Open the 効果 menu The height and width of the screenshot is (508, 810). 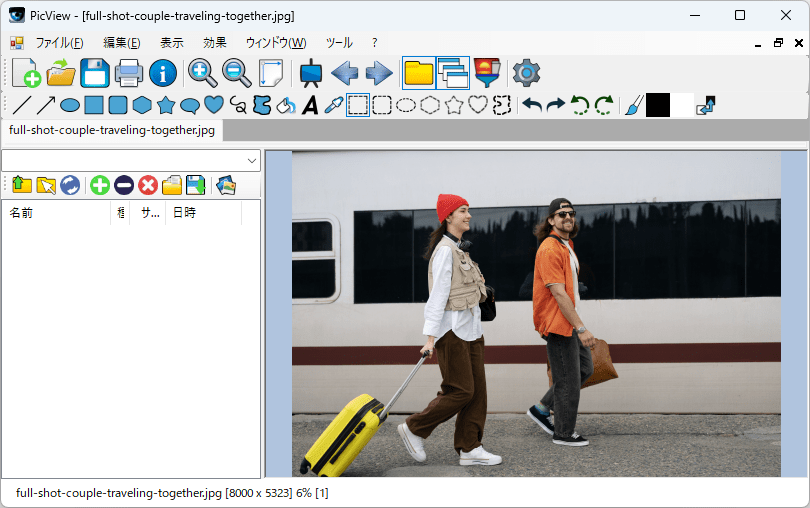(x=215, y=43)
